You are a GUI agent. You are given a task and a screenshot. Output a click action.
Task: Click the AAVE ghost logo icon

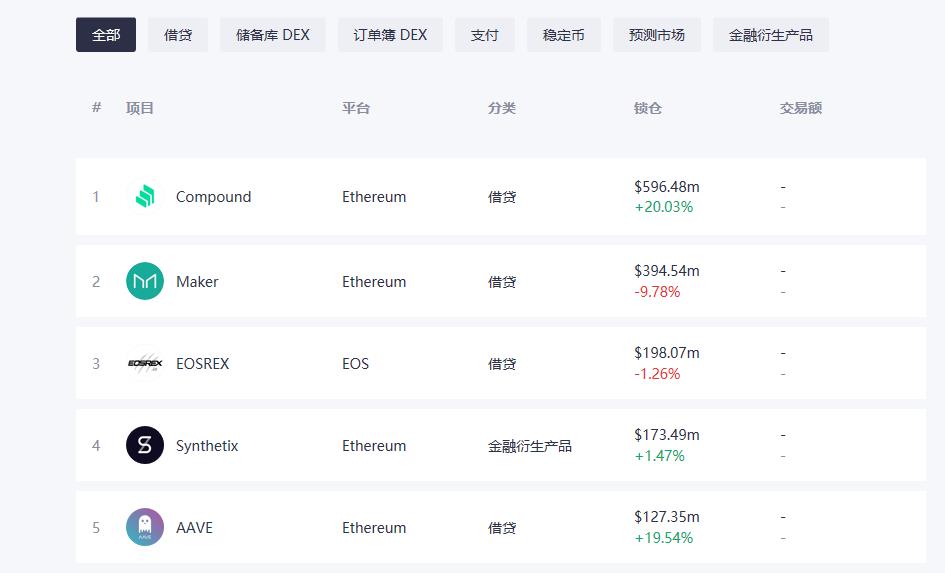point(145,527)
